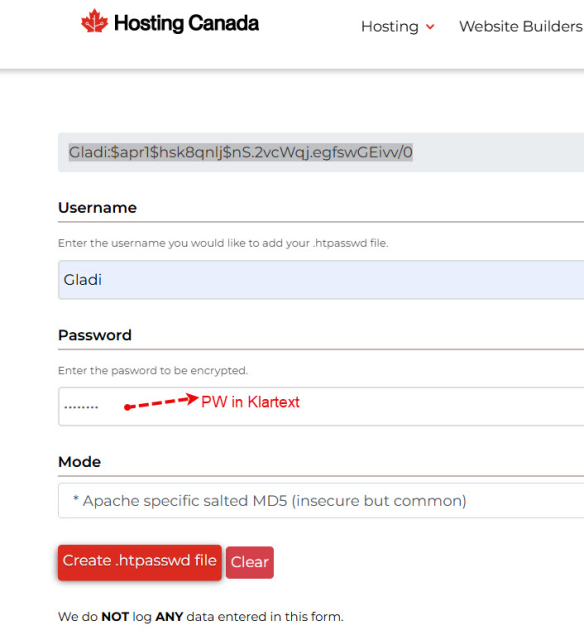Click the red maple leaf logo icon
Screen dimensions: 584x640
[95, 21]
